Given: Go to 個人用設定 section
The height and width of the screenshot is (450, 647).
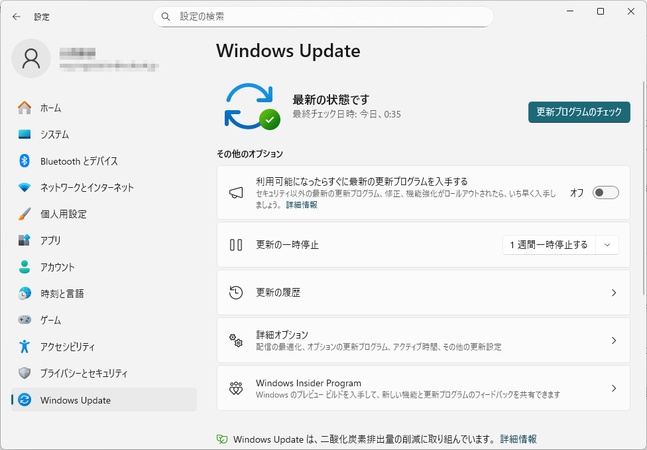Looking at the screenshot, I should pos(104,214).
